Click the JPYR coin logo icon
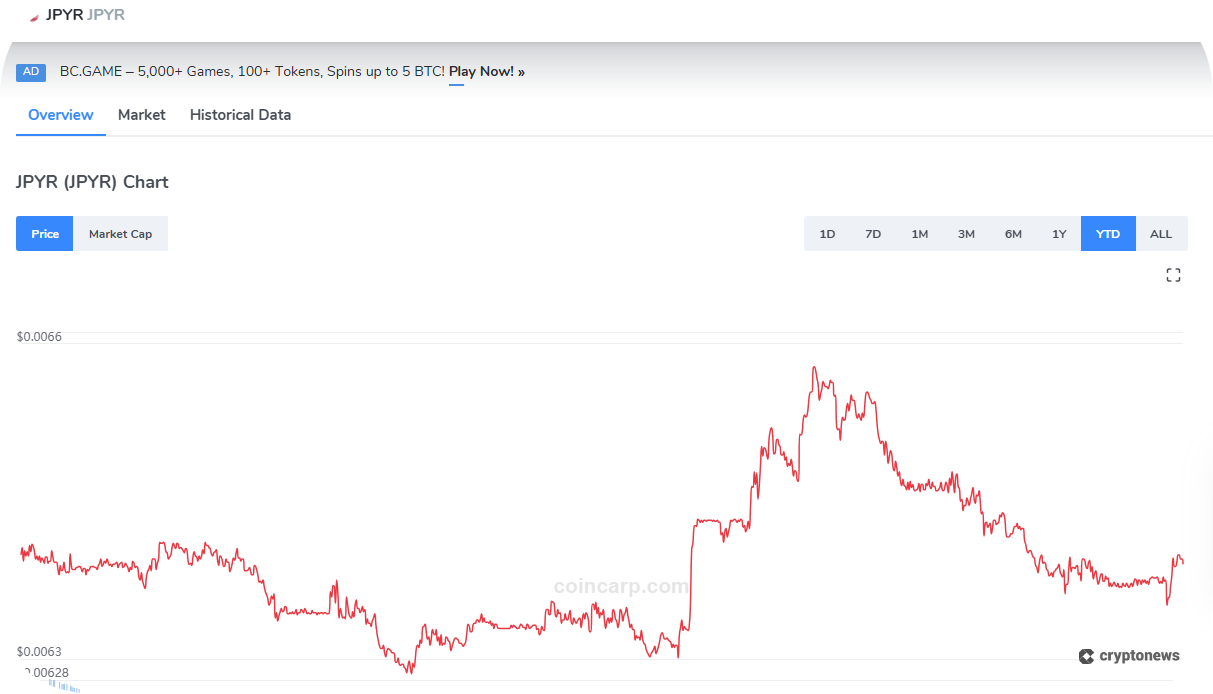This screenshot has width=1213, height=694. (x=34, y=16)
